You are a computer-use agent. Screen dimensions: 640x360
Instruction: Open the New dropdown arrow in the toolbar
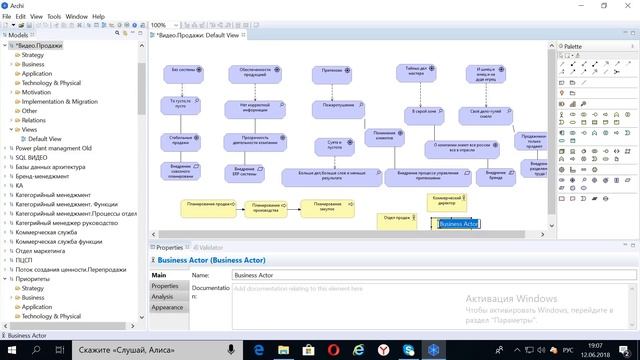click(13, 25)
